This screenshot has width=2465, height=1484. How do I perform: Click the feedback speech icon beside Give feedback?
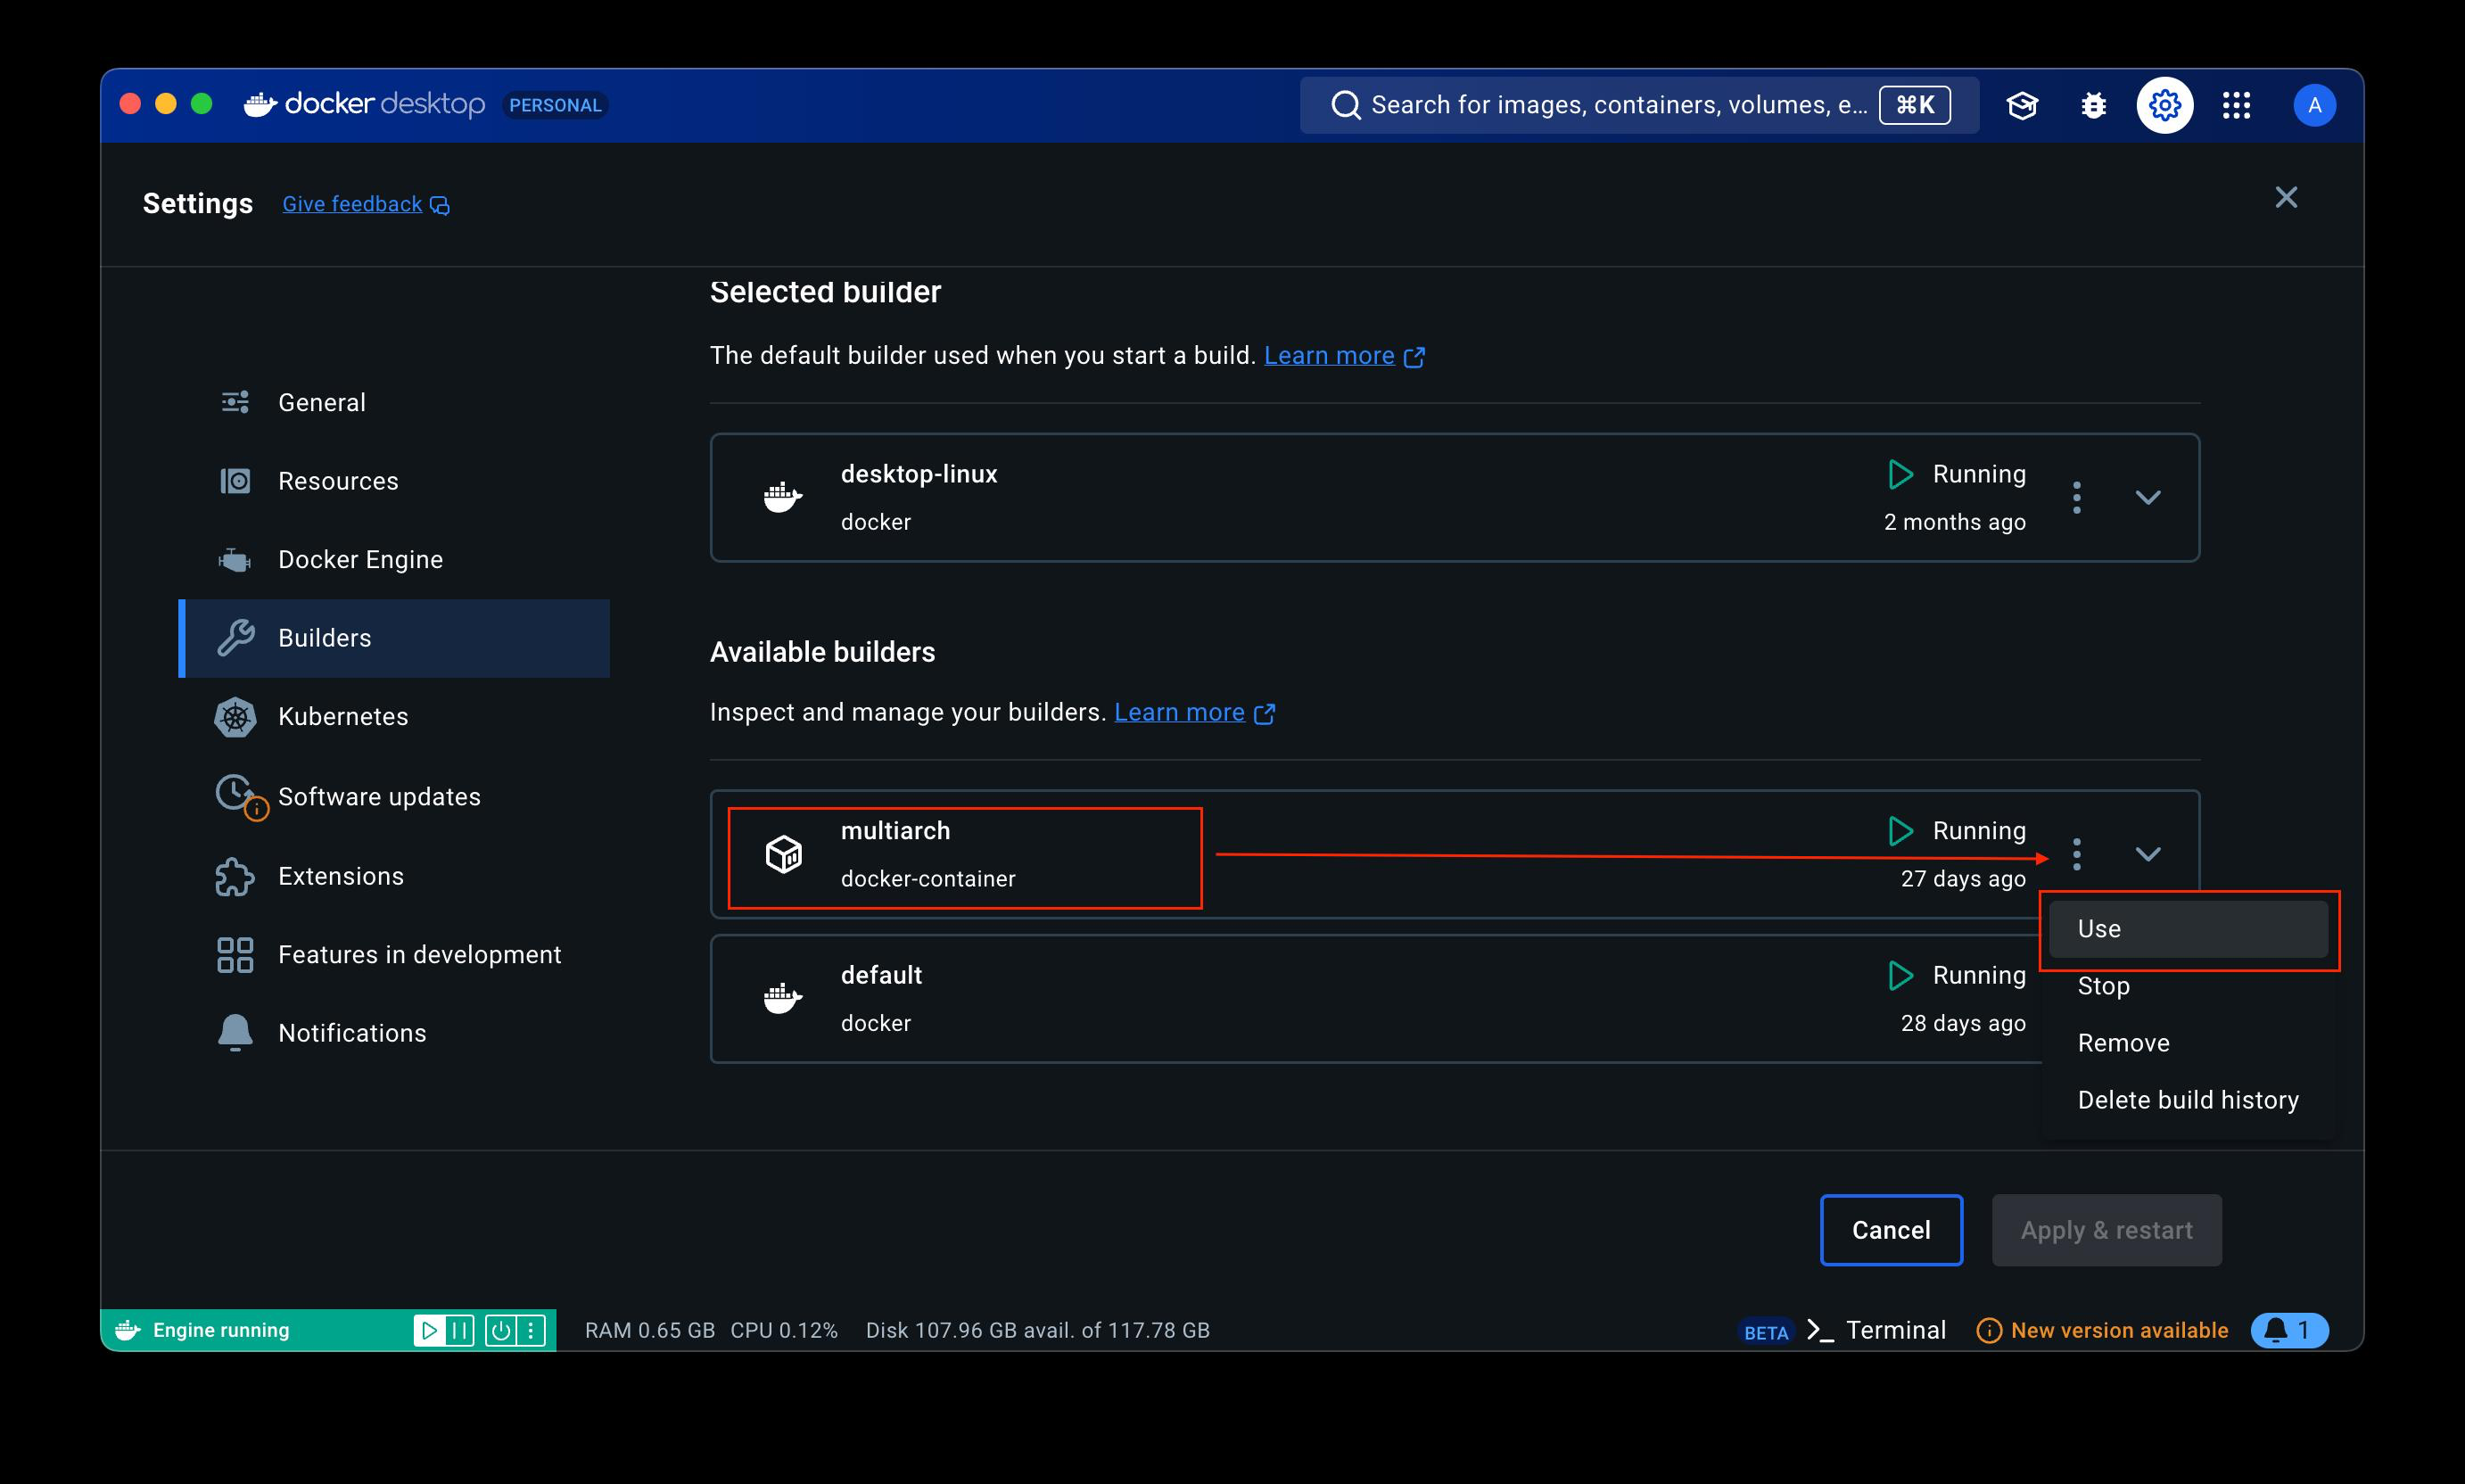440,205
